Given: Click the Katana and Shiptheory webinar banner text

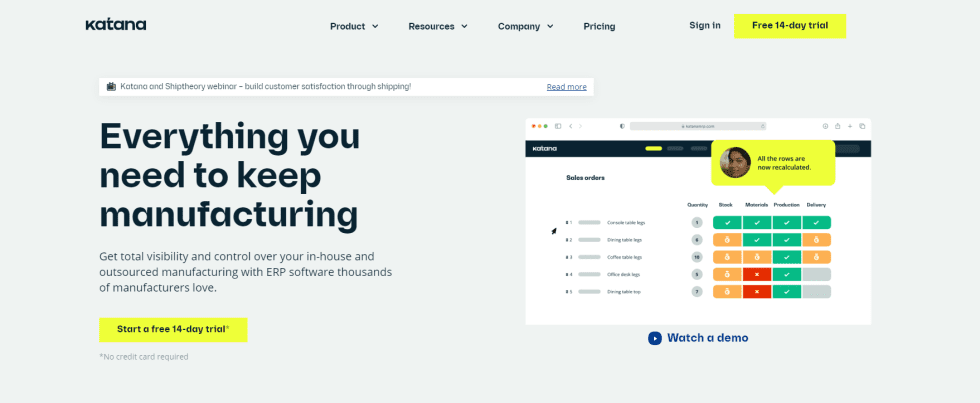Looking at the screenshot, I should pyautogui.click(x=266, y=86).
